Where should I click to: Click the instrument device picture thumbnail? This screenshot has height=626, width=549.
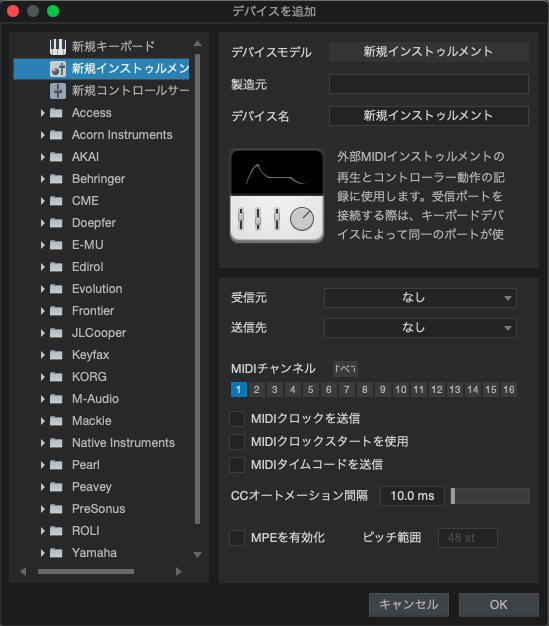[277, 196]
